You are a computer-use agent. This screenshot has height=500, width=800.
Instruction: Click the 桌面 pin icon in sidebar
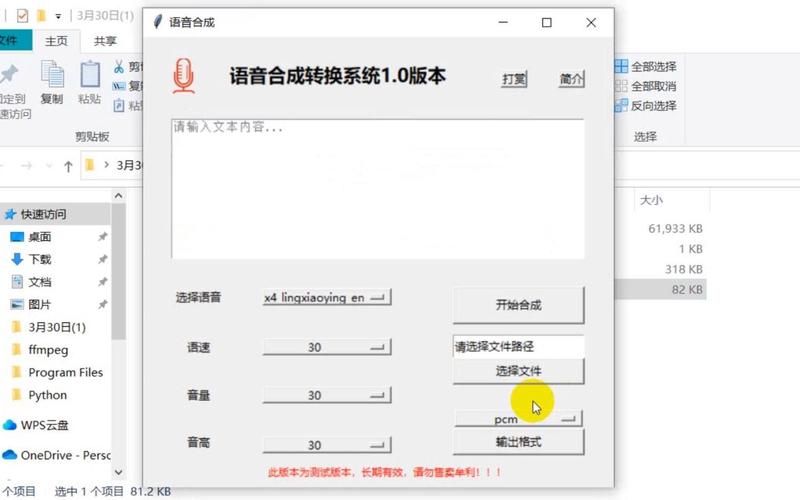click(x=103, y=237)
